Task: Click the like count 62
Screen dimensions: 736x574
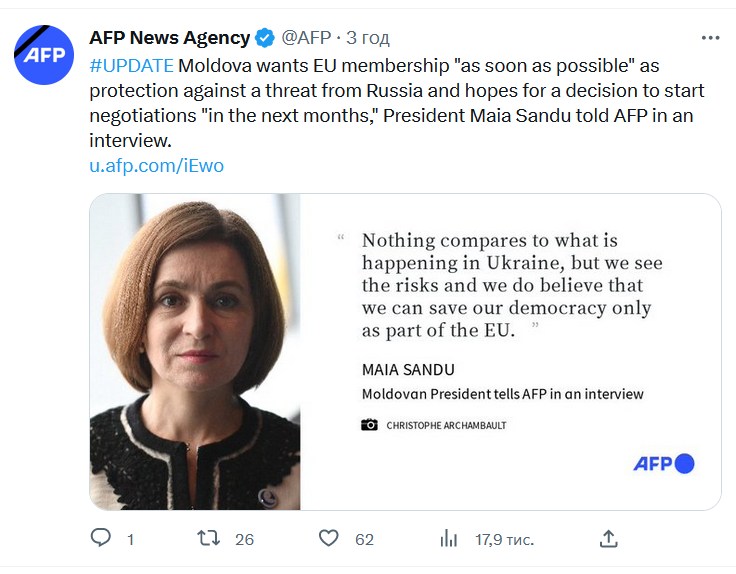Action: (x=364, y=539)
